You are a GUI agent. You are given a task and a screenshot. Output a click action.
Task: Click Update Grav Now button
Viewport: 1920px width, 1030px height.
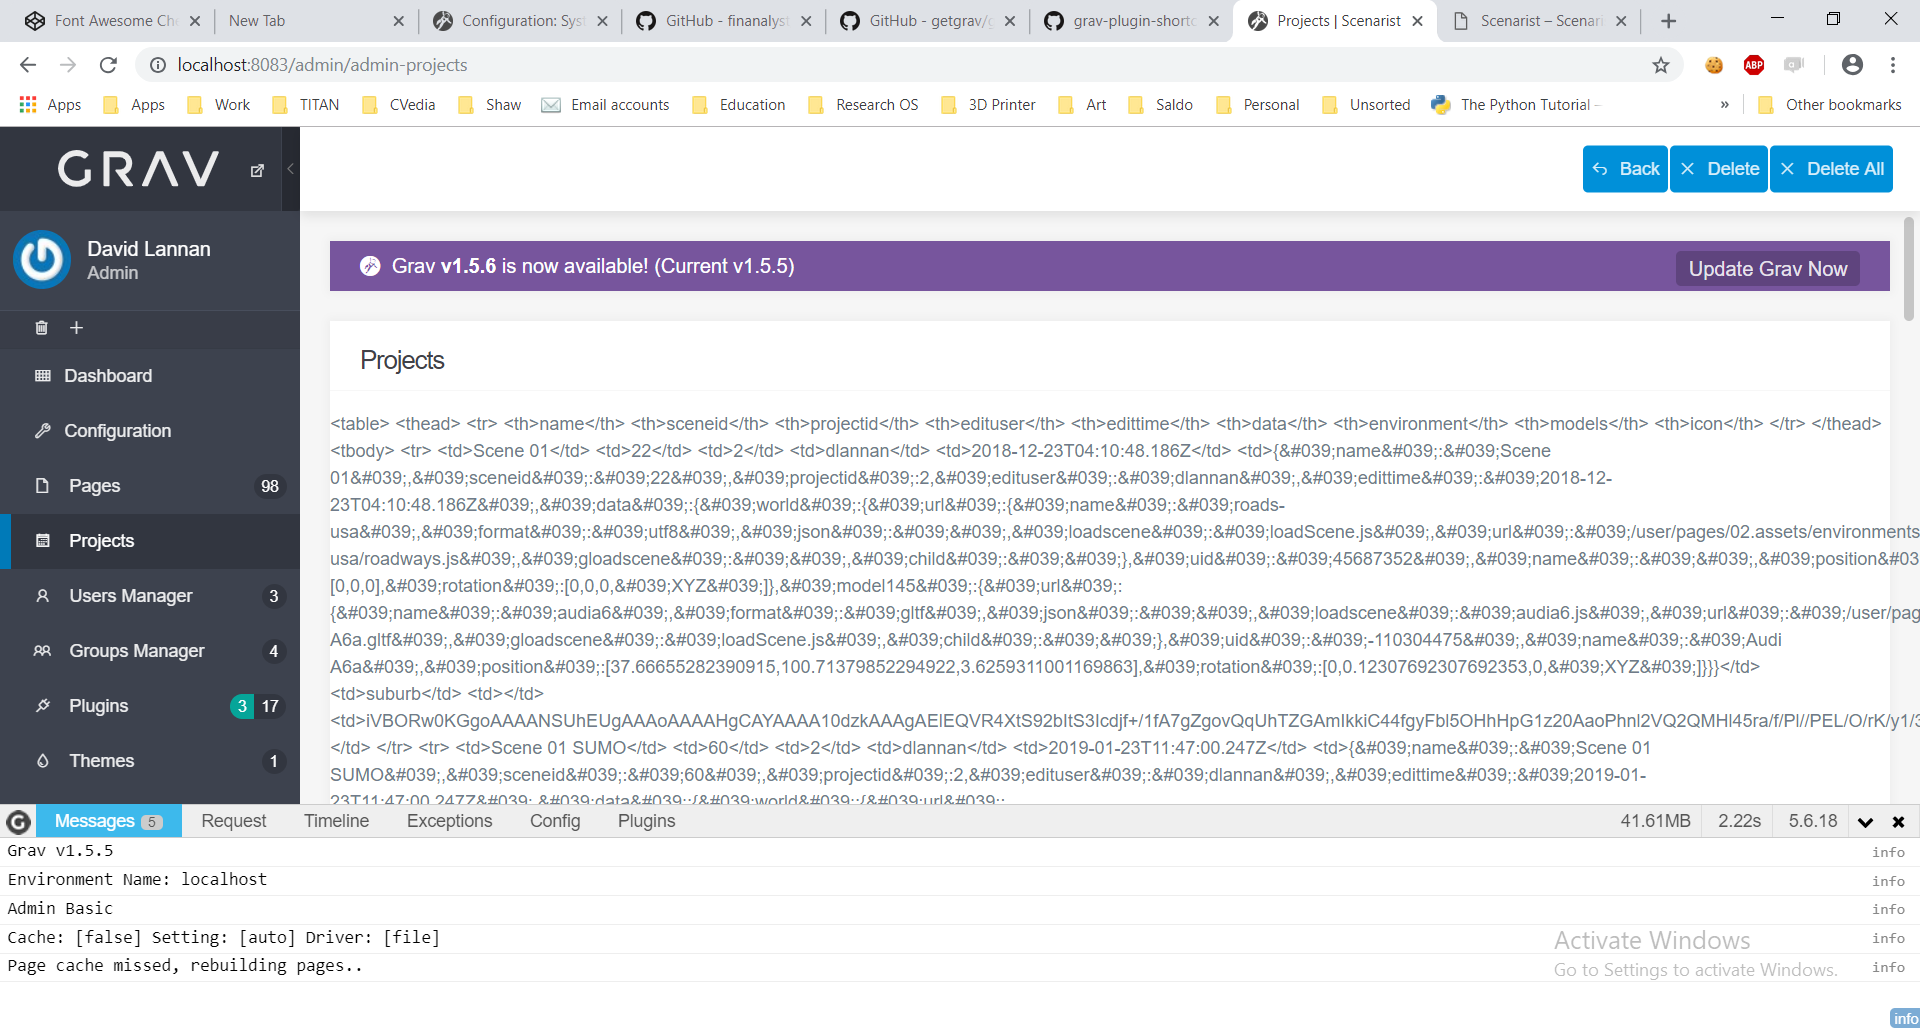pos(1767,269)
